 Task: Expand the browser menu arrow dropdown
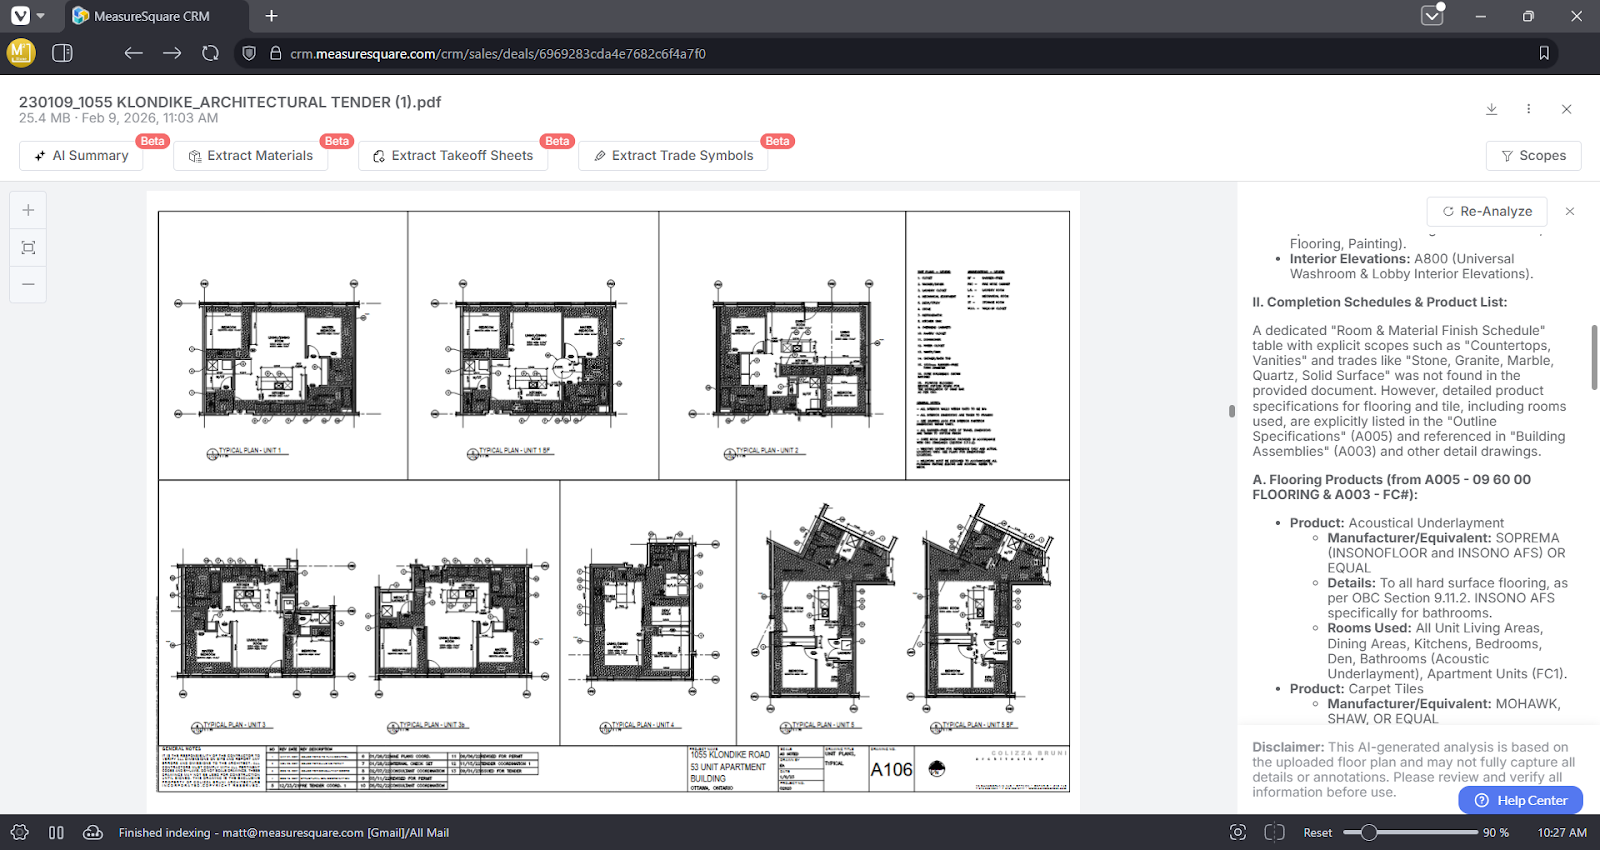[x=41, y=16]
